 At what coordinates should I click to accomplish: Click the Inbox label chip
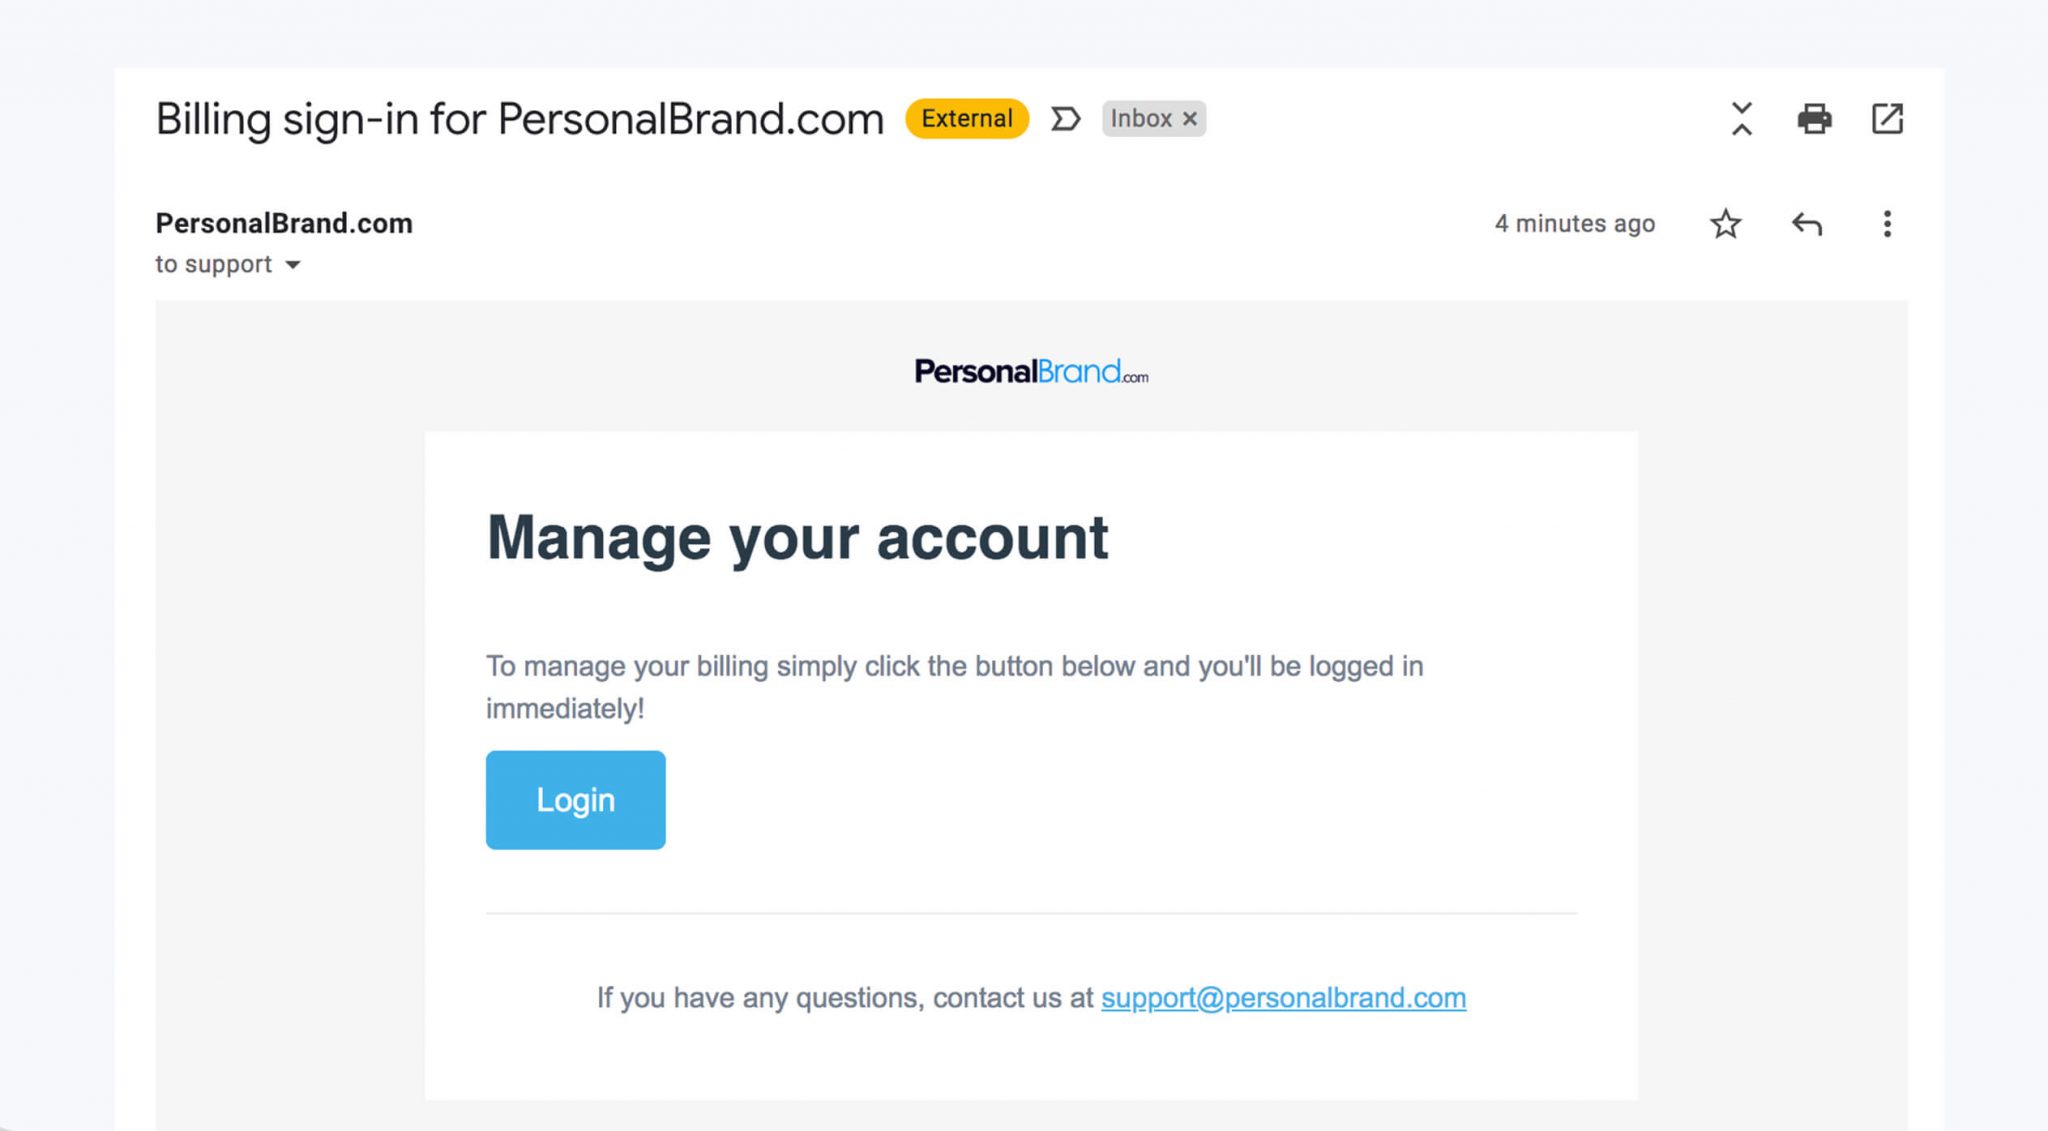(x=1140, y=119)
